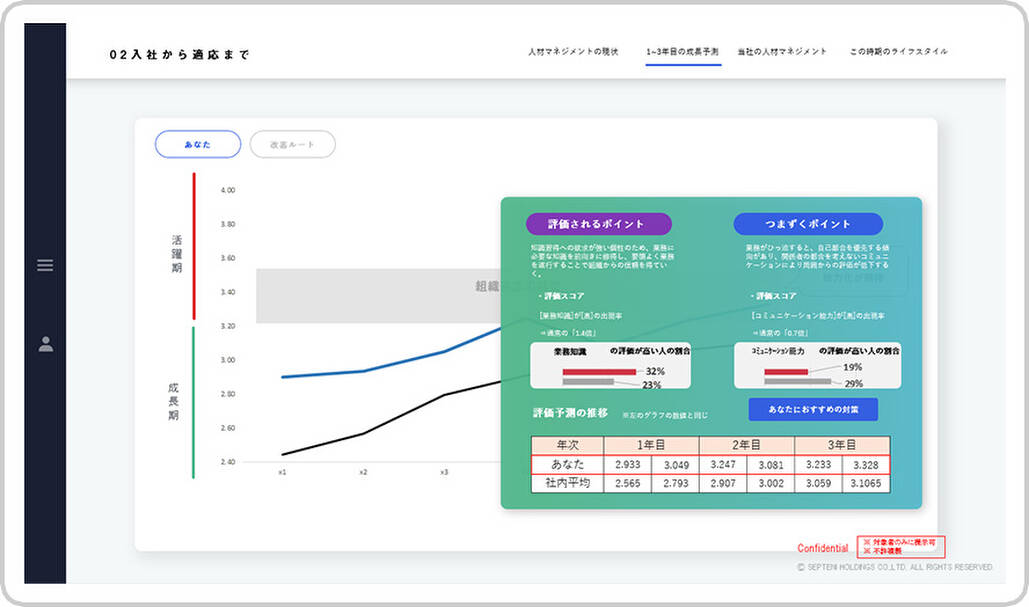Click the 2.40 y-axis value
This screenshot has width=1029, height=607.
[x=228, y=462]
